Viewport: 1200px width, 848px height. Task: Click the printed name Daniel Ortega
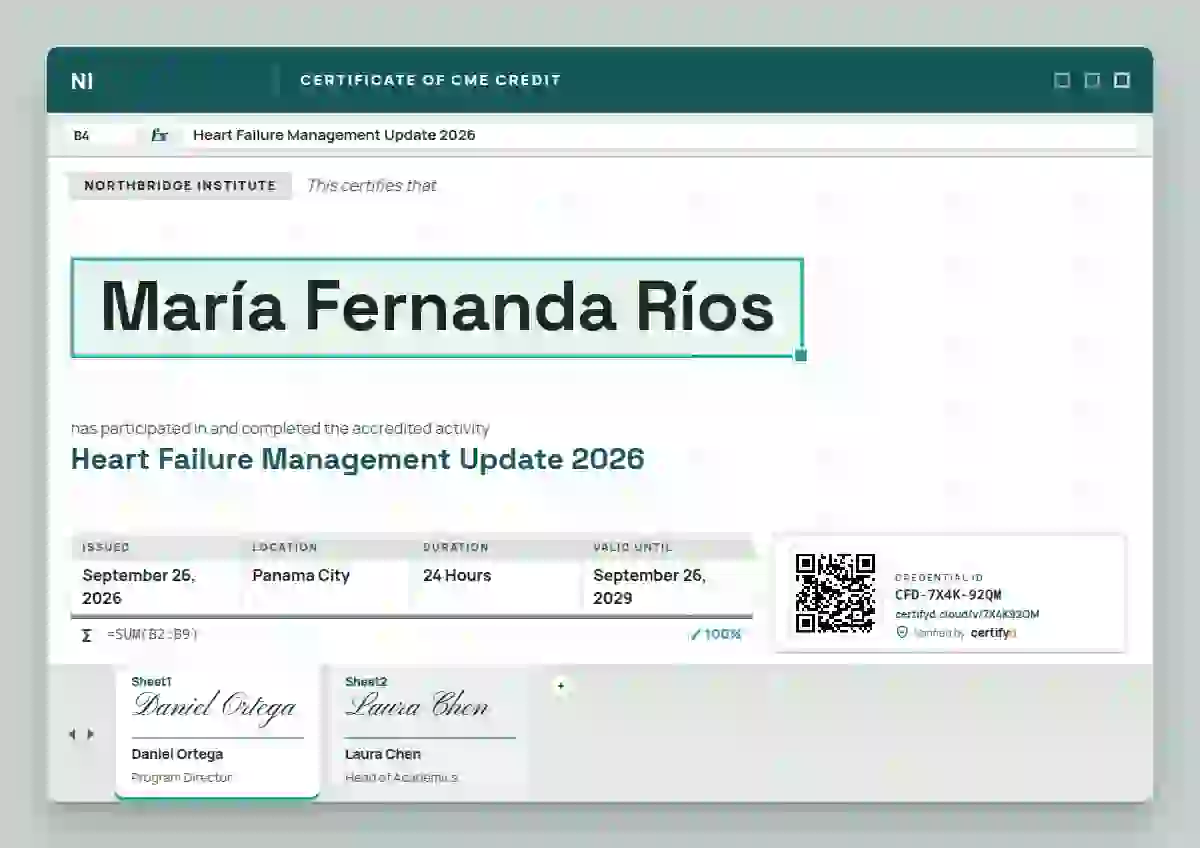tap(177, 755)
